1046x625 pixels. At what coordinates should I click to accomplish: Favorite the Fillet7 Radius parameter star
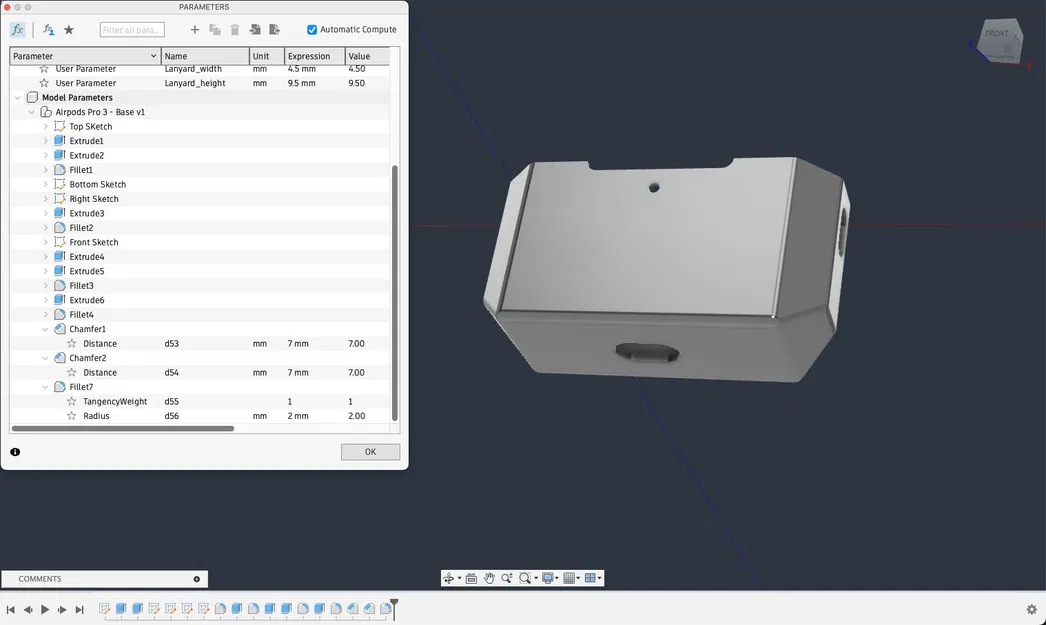(71, 416)
